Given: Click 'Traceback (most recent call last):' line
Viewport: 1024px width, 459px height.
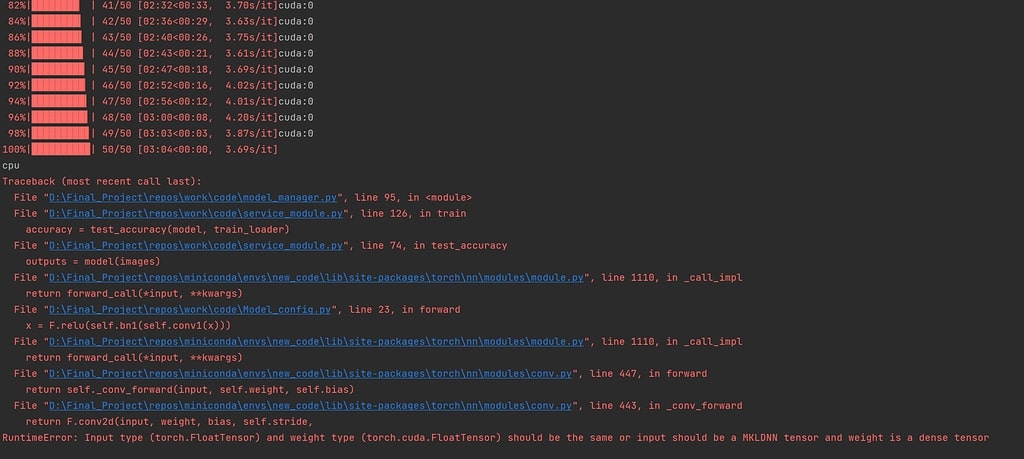Looking at the screenshot, I should (x=102, y=182).
